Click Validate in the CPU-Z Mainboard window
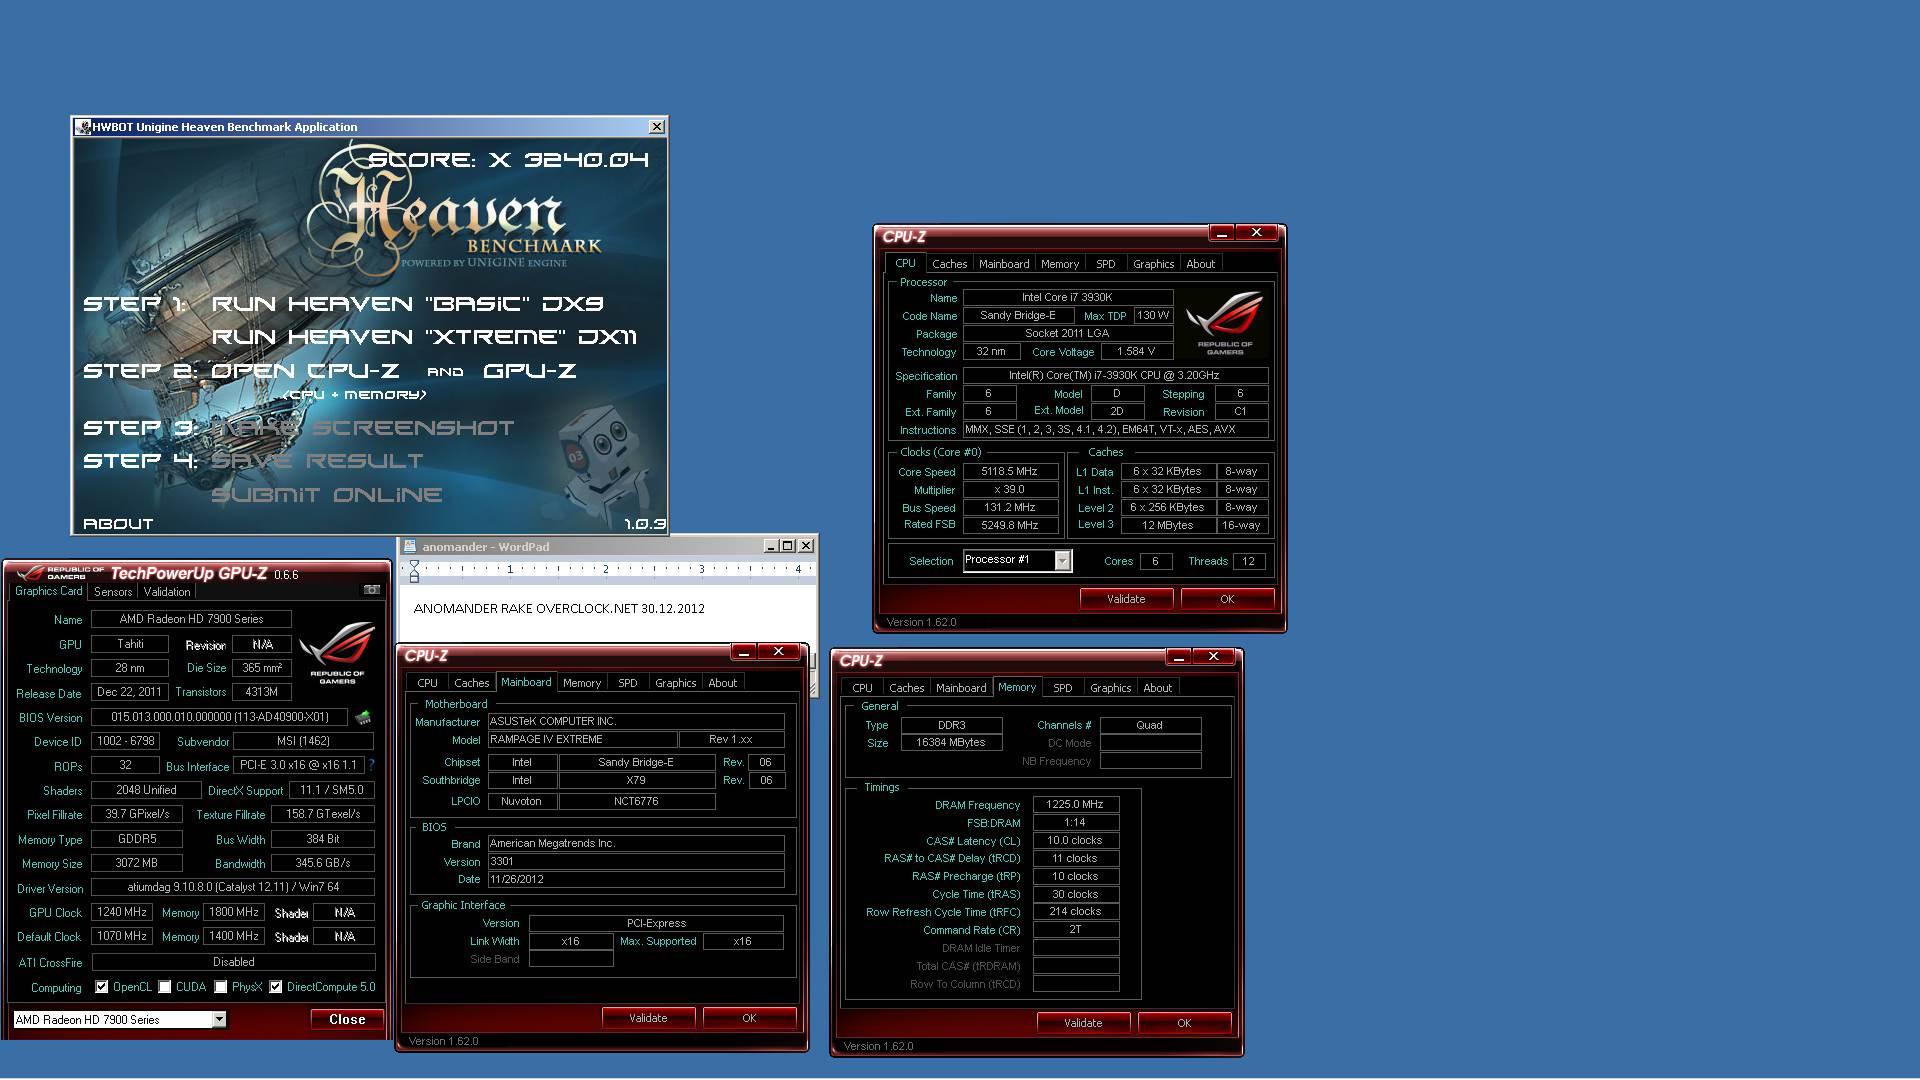This screenshot has height=1080, width=1920. (648, 1018)
